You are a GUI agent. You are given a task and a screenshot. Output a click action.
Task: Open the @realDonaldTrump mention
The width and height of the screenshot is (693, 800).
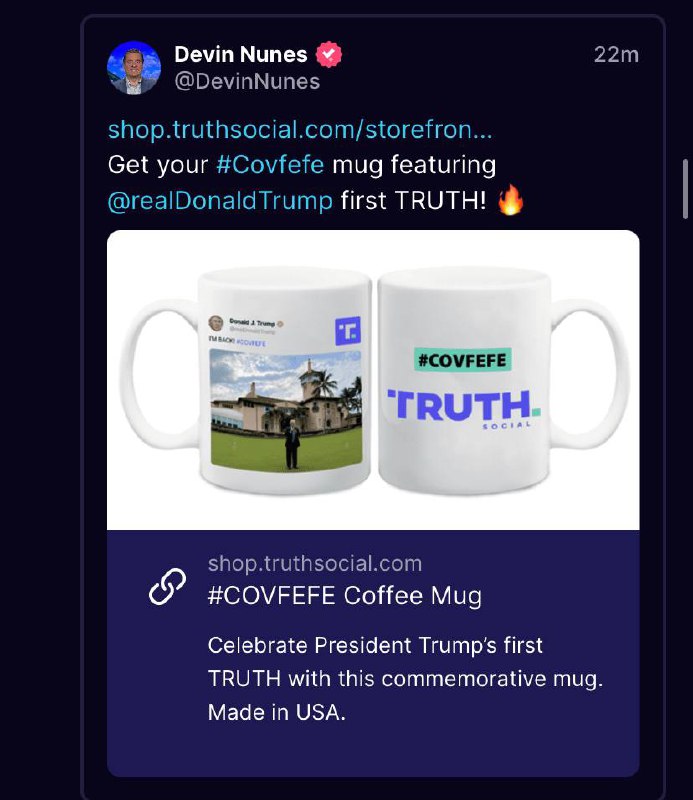(220, 200)
